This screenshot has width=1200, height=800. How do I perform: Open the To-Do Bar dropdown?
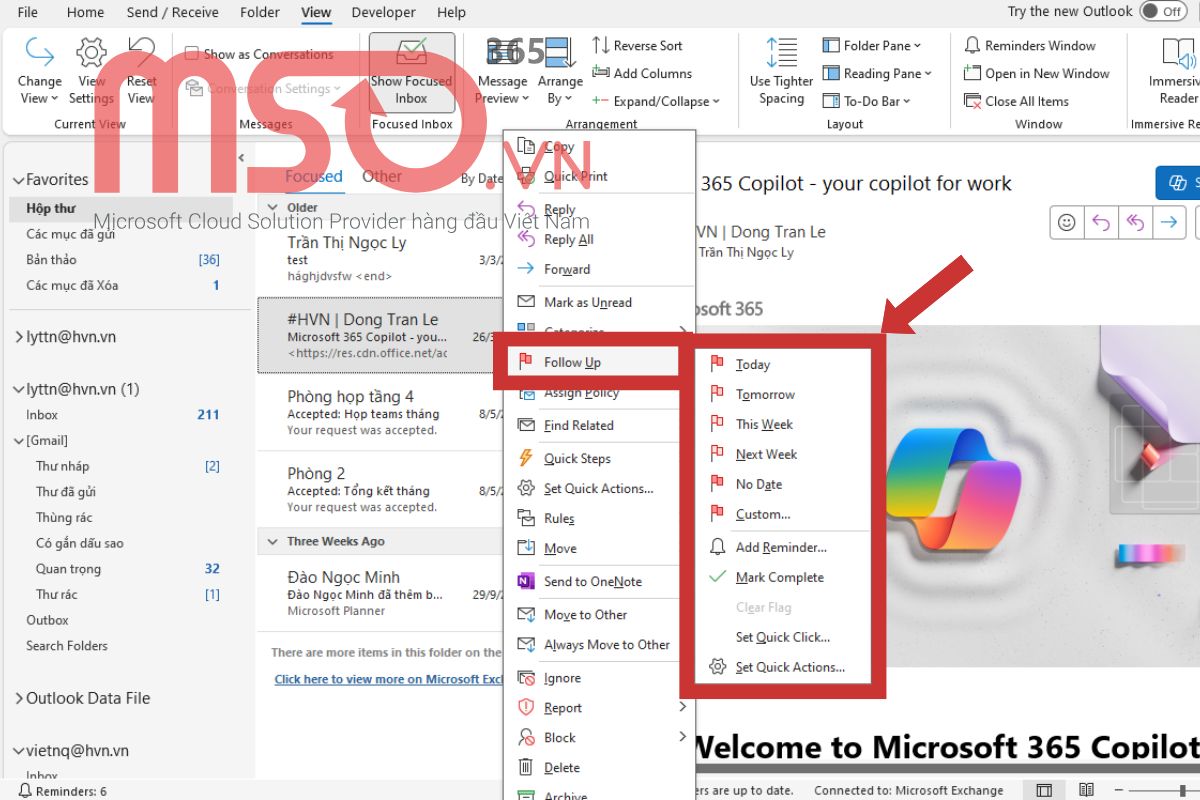pos(866,101)
